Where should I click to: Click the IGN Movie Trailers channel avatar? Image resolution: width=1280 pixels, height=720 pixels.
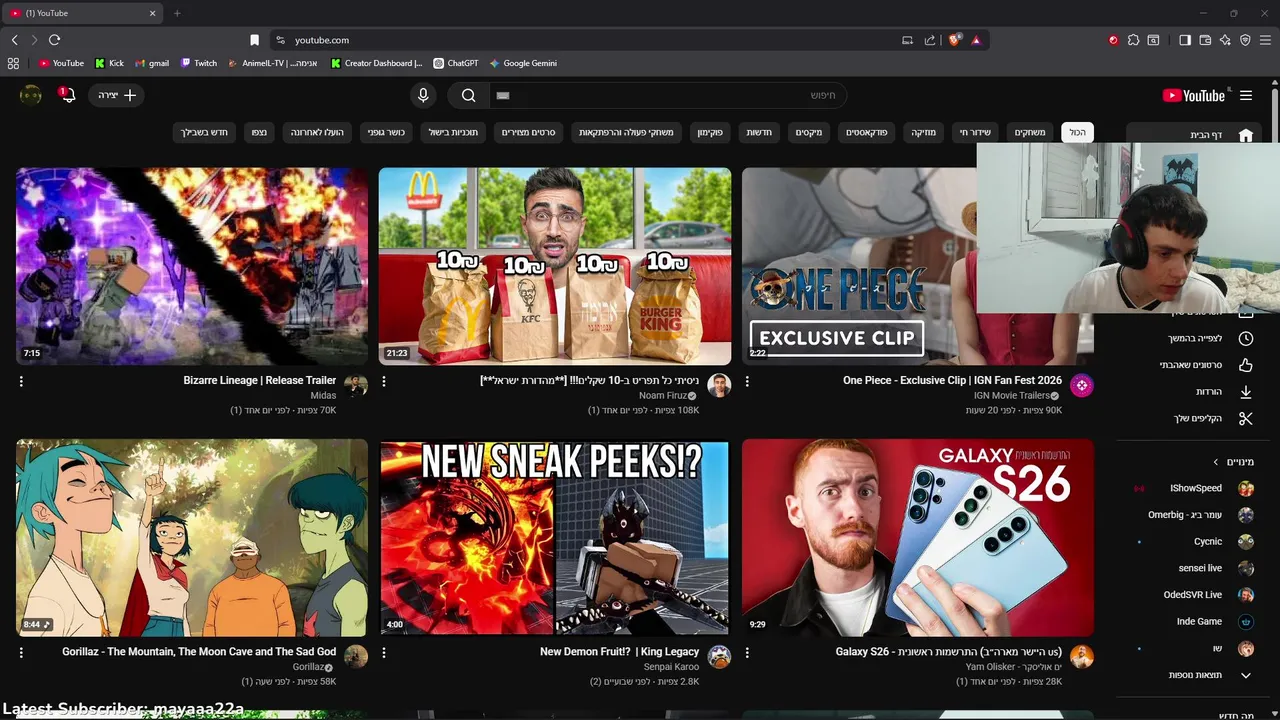(1081, 386)
